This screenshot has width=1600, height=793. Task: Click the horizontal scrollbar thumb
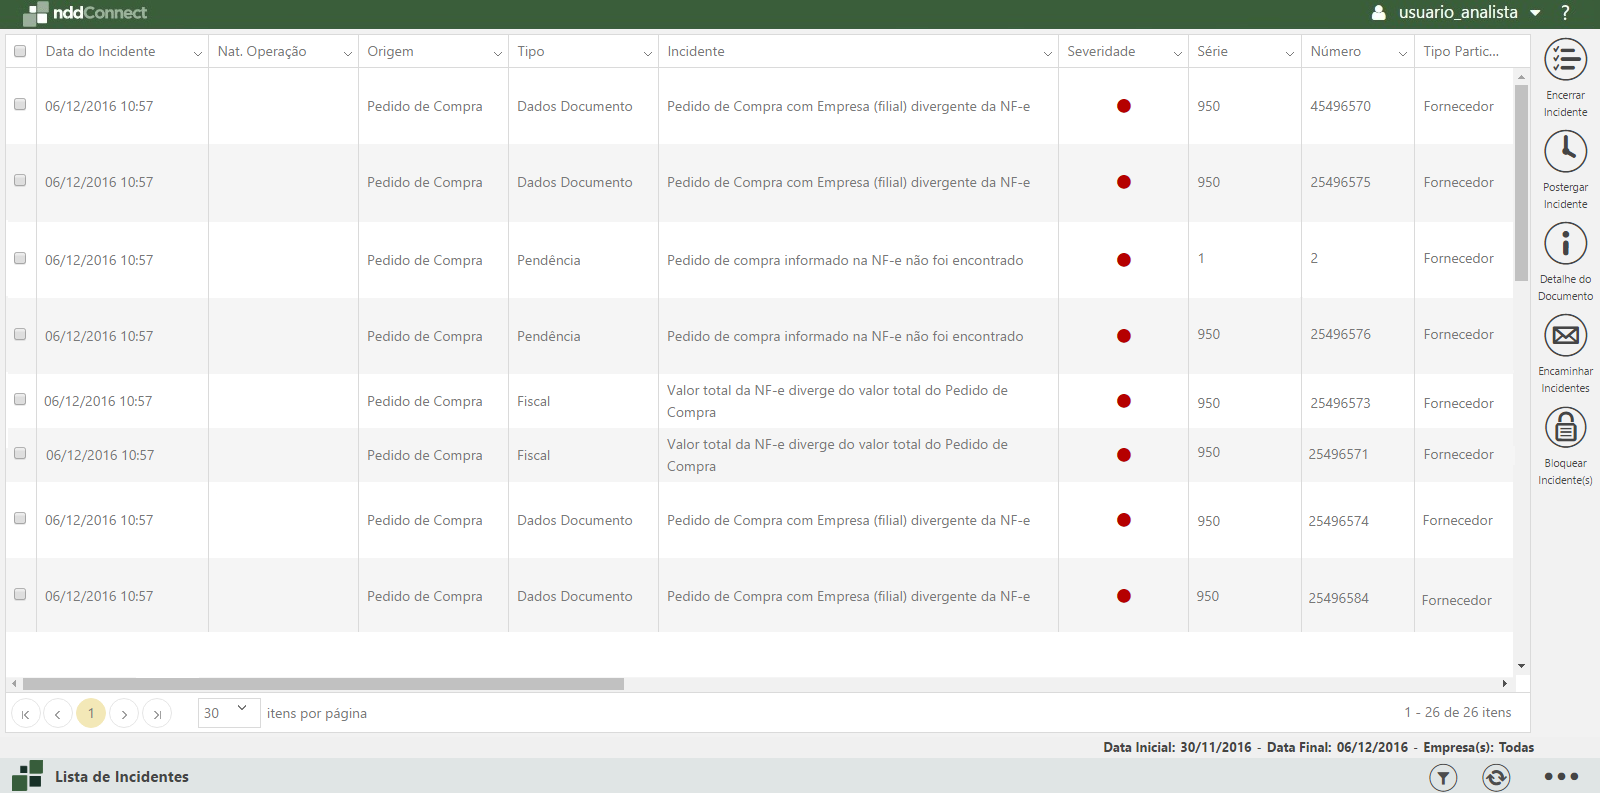coord(323,684)
